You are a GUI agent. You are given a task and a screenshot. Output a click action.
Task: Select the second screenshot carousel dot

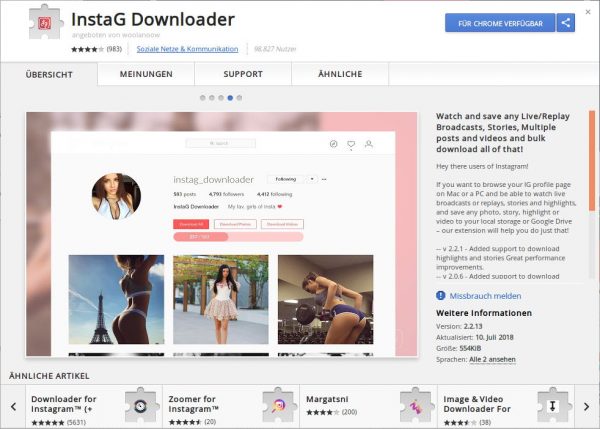[212, 98]
